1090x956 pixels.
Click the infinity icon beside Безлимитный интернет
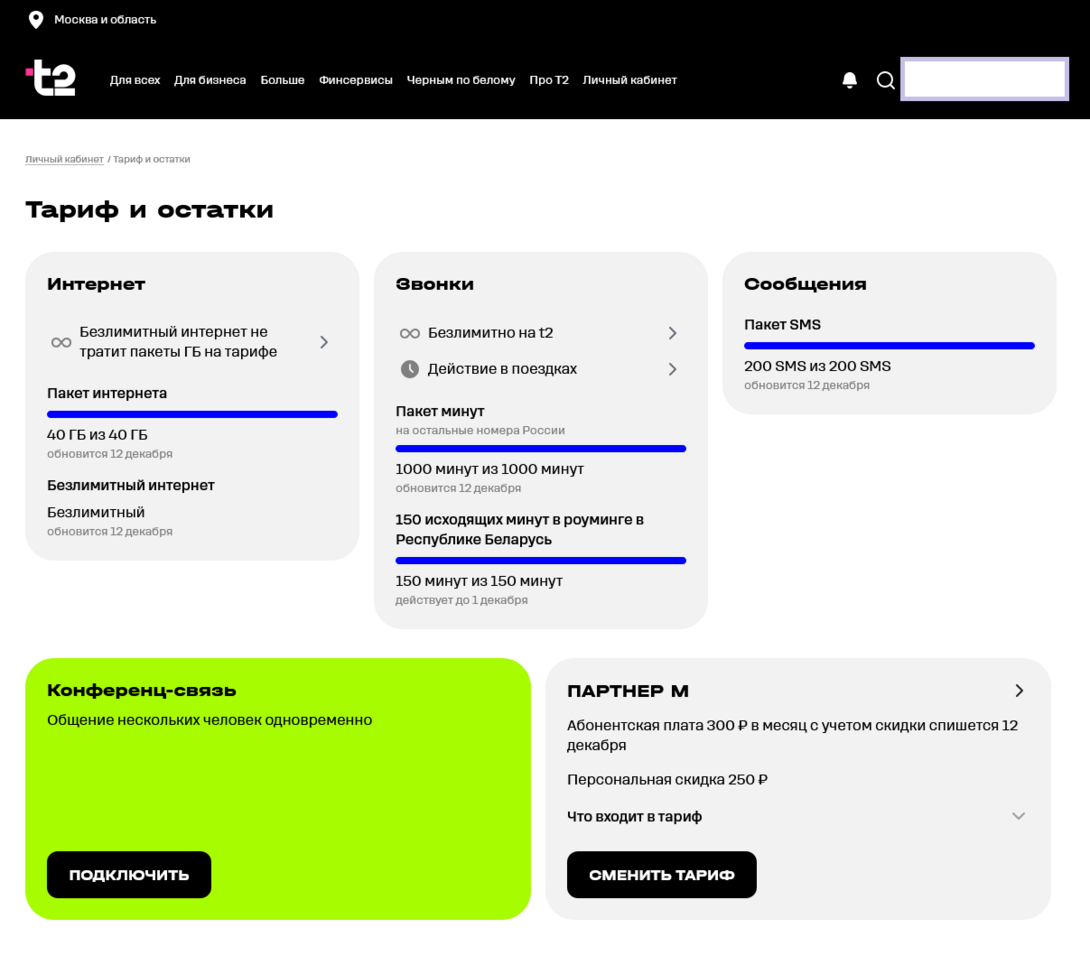tap(61, 342)
